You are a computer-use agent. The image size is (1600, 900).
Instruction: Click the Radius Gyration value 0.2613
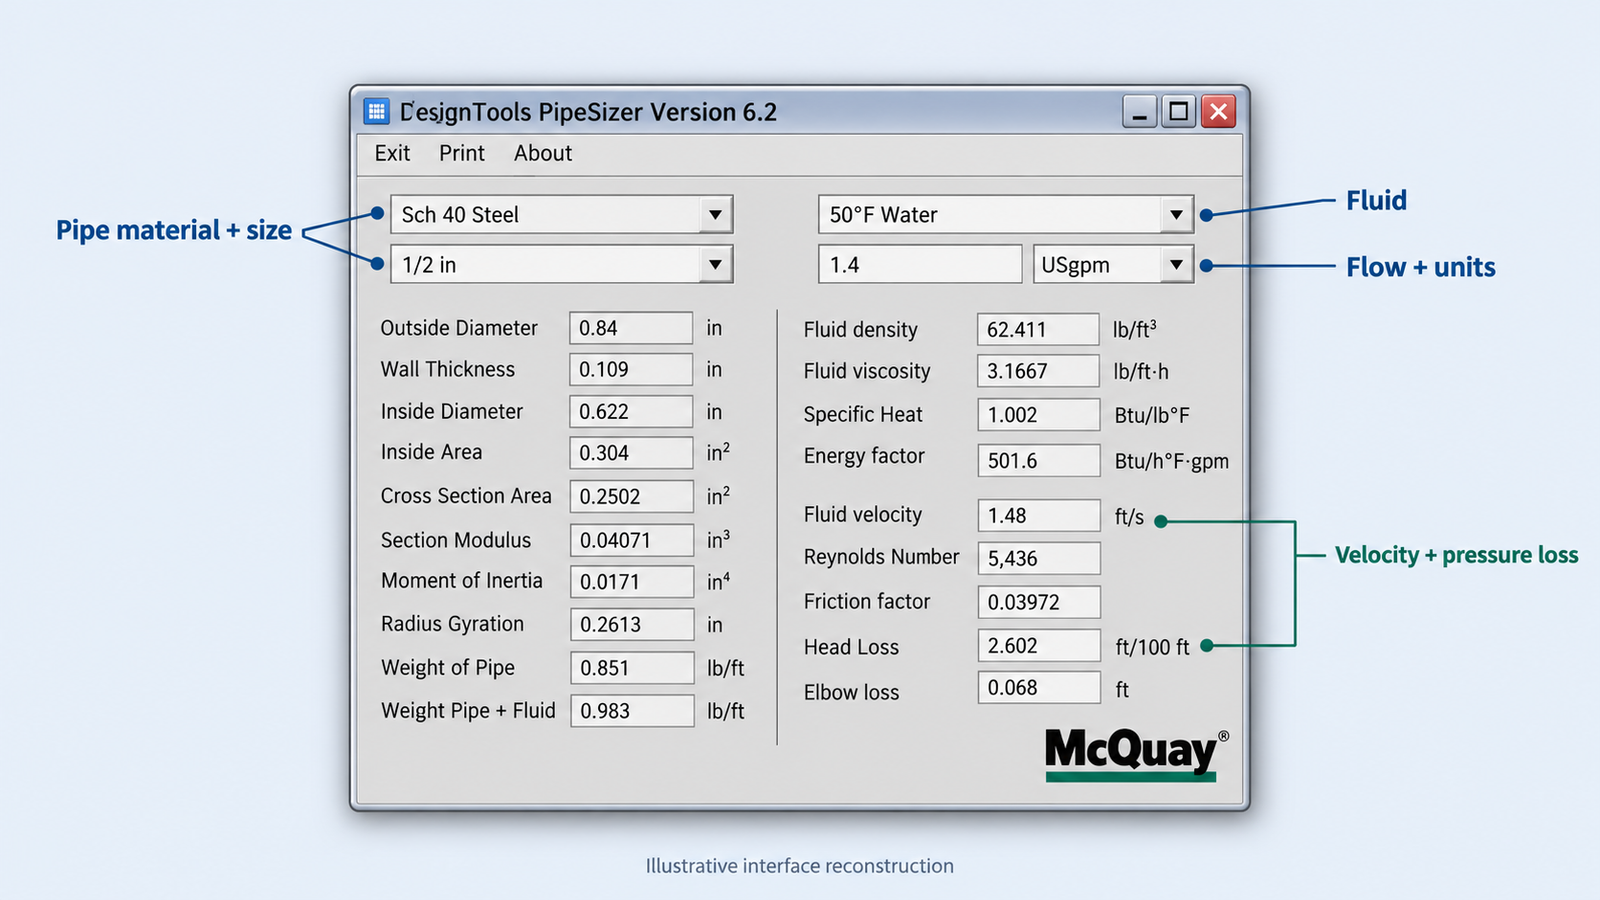632,624
